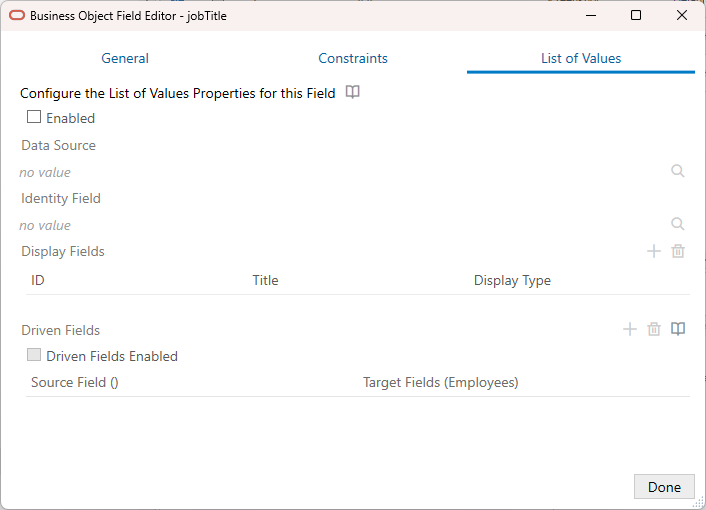The width and height of the screenshot is (706, 510).
Task: Open Driven Fields help book icon
Action: click(x=678, y=329)
